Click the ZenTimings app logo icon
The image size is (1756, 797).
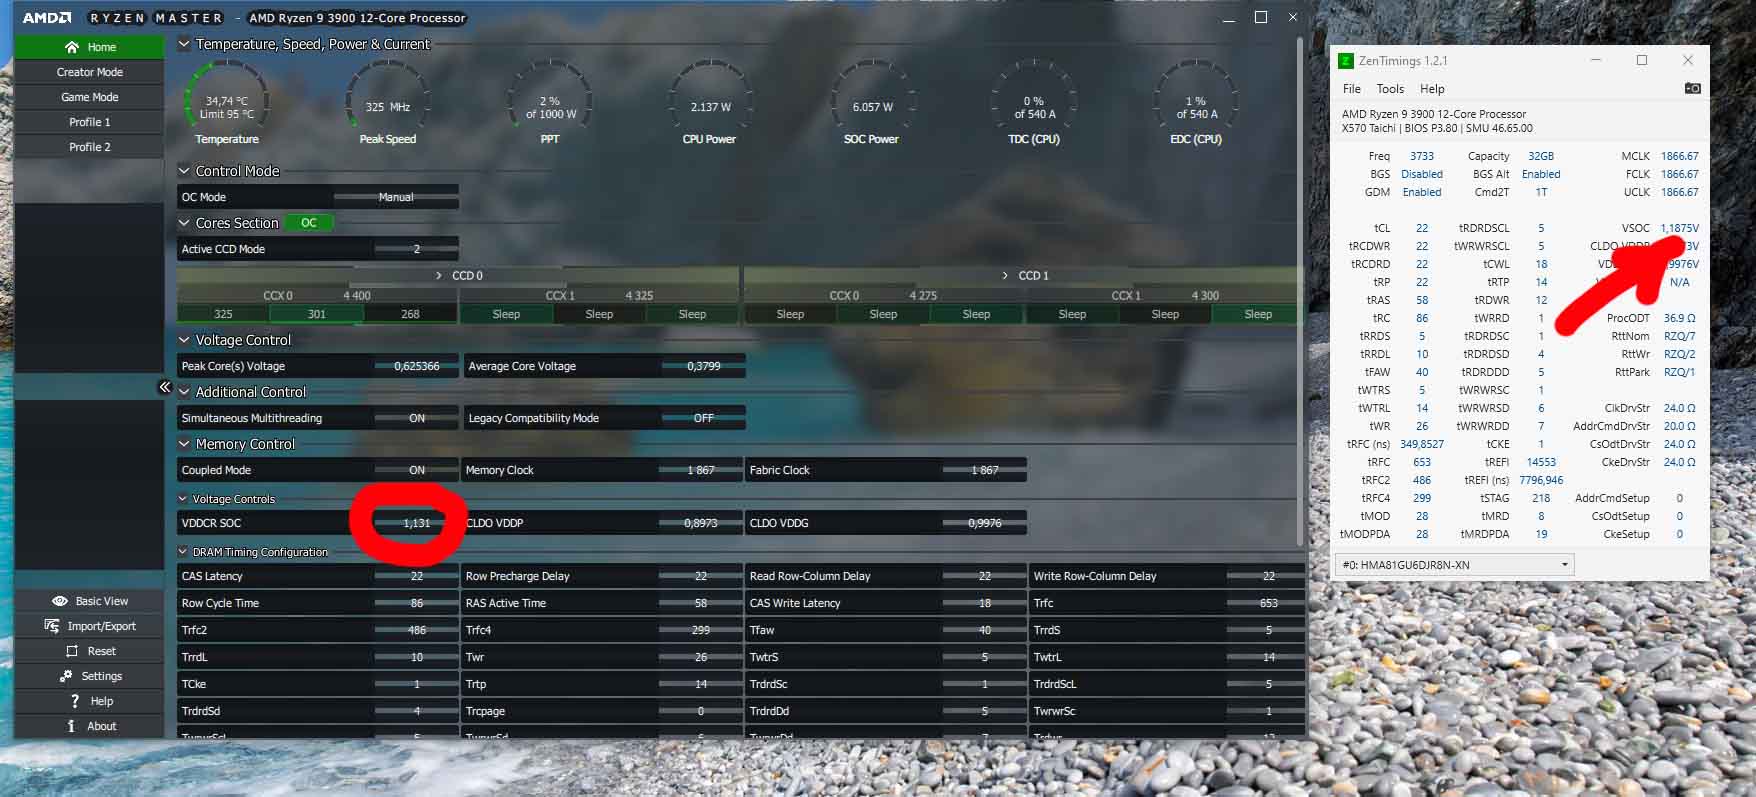1346,61
